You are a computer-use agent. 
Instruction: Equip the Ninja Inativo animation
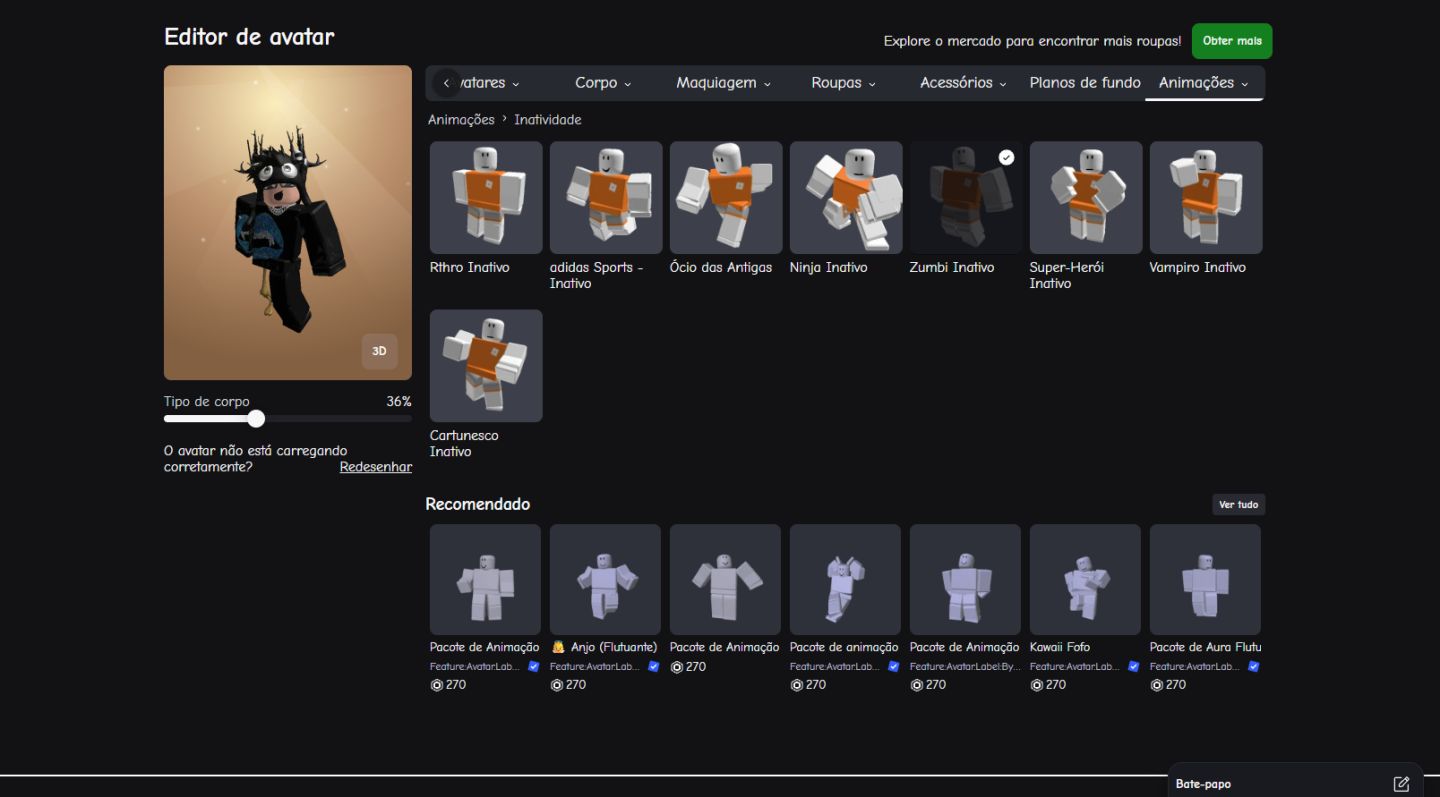[x=846, y=197]
